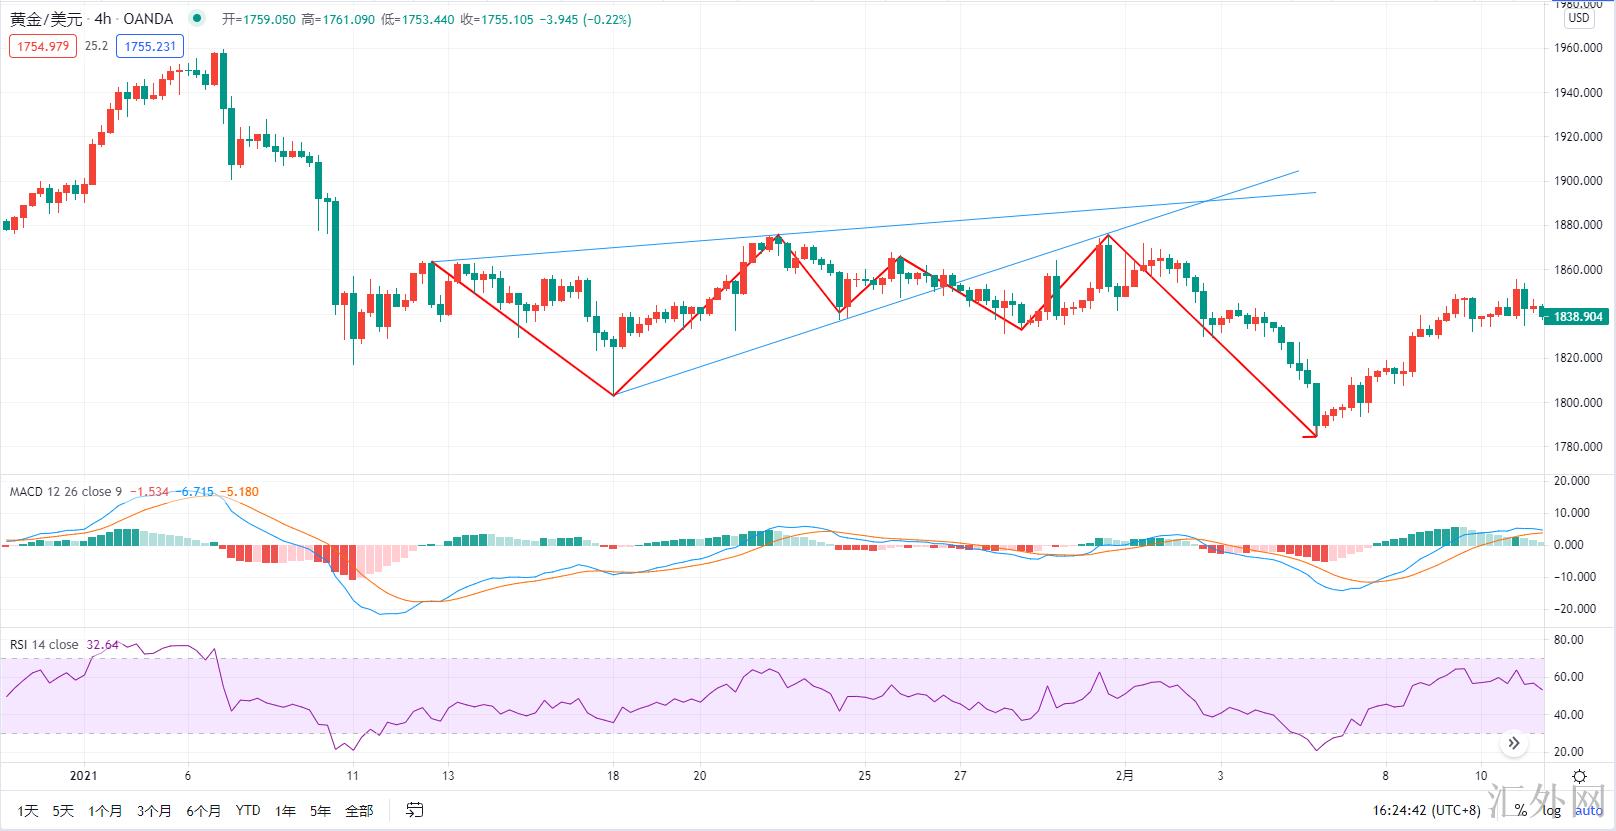Click the chart settings gear icon

point(1579,776)
